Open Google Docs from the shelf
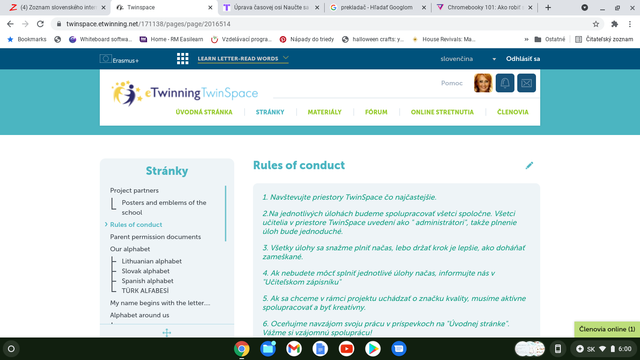This screenshot has width=640, height=360. [x=320, y=349]
